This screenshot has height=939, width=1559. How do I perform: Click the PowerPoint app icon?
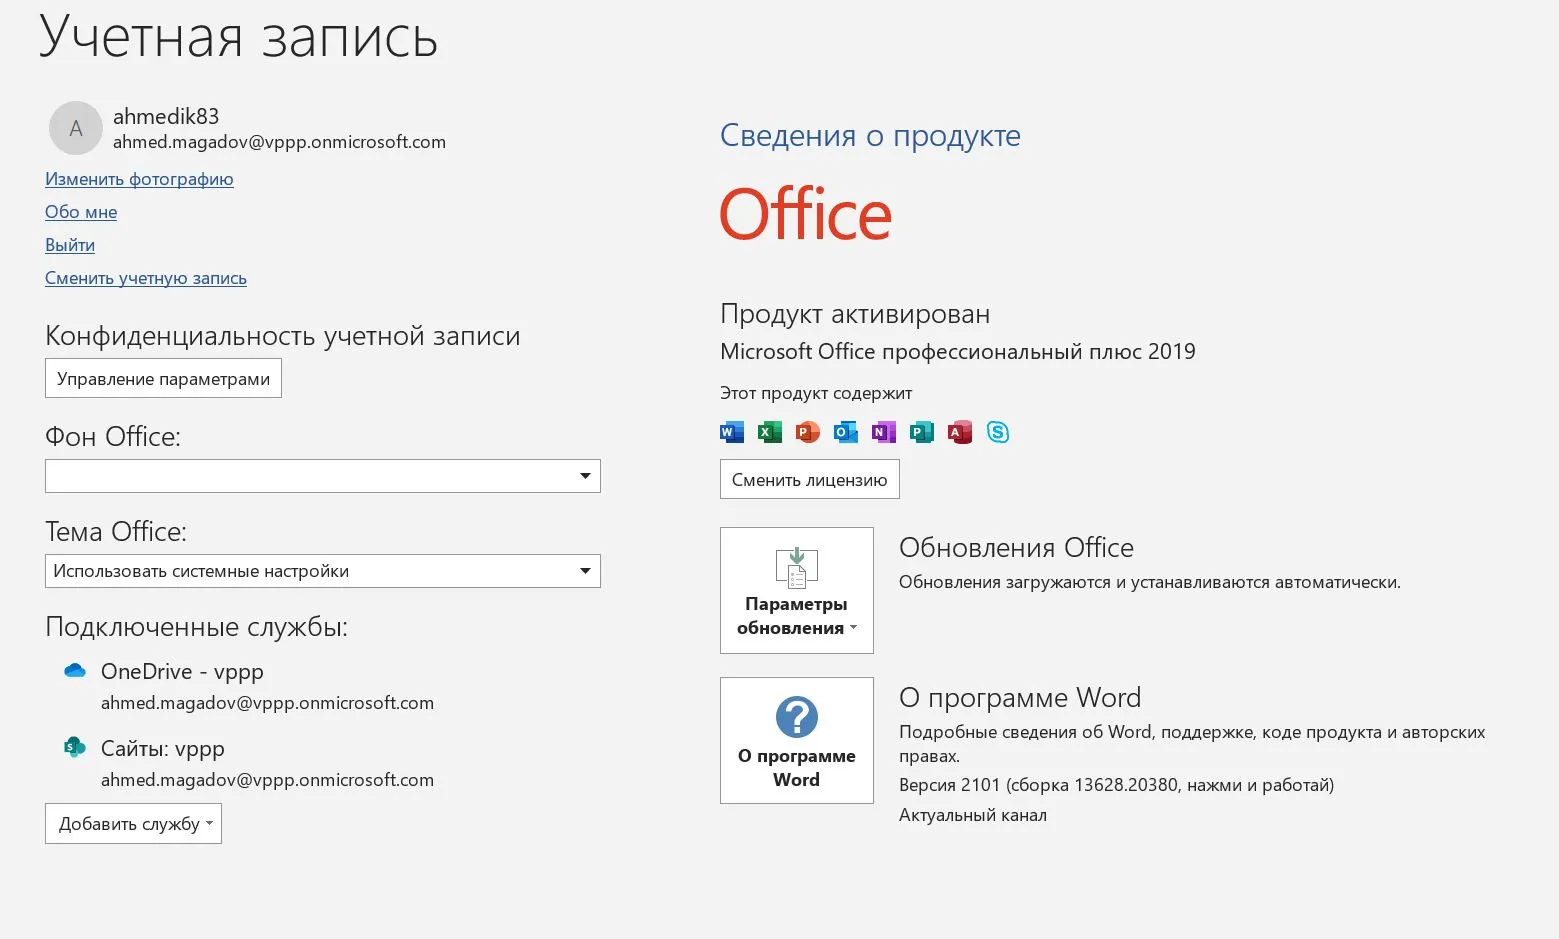point(808,432)
